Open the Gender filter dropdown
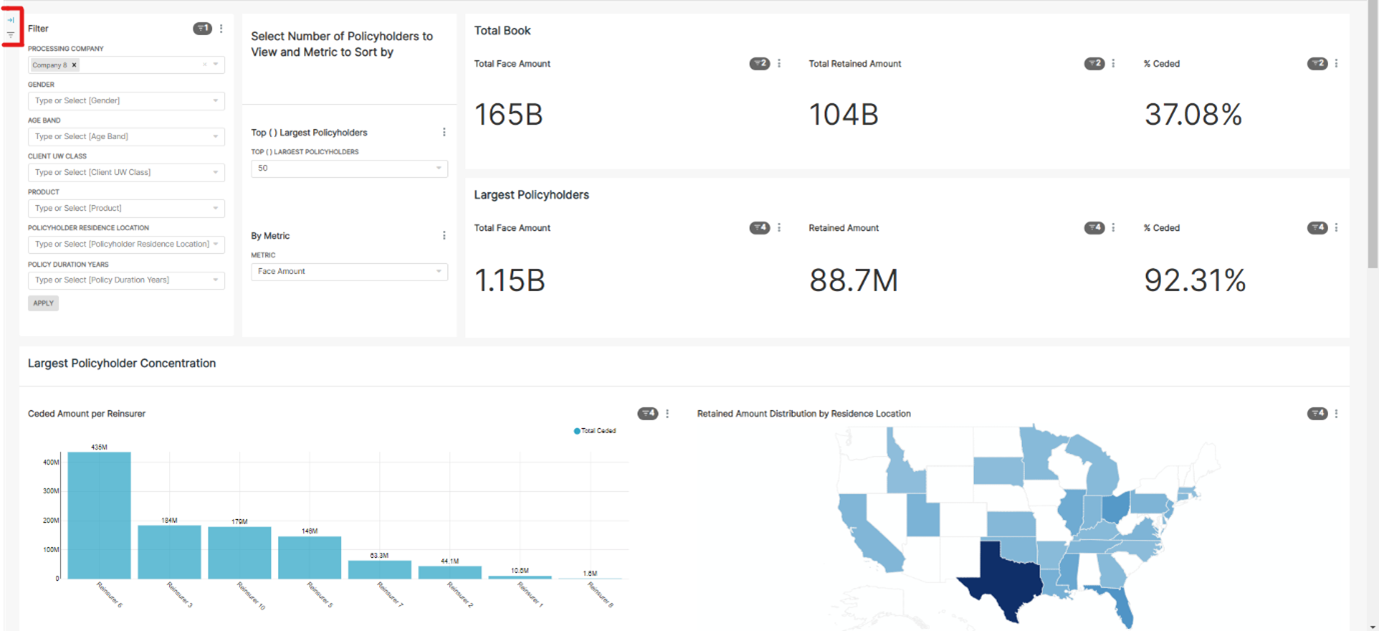Screen dimensions: 1379x631 [126, 101]
